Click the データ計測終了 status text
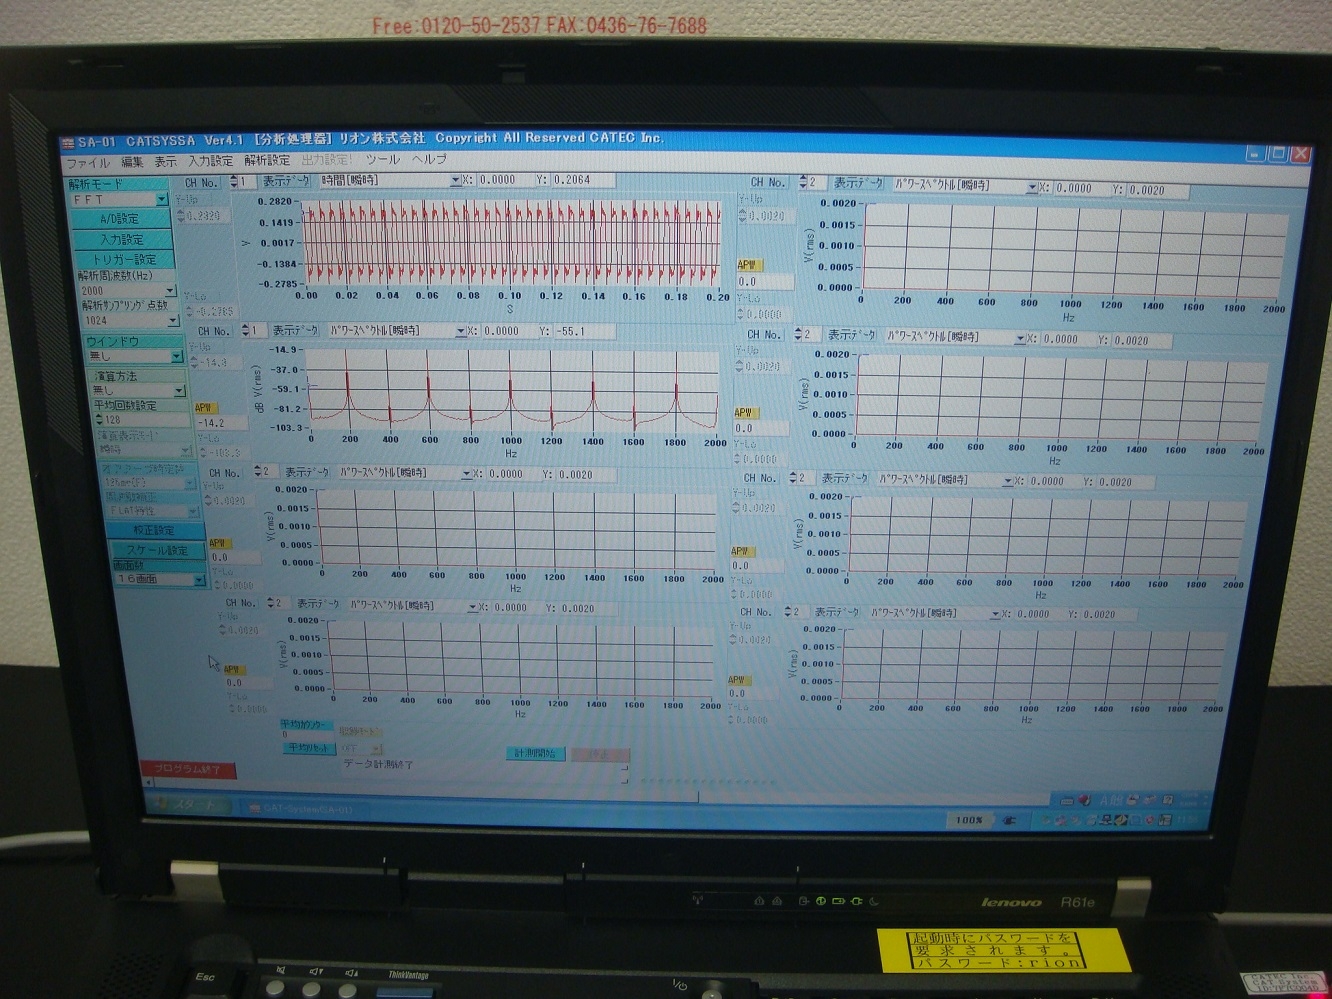Image resolution: width=1332 pixels, height=999 pixels. (x=378, y=765)
